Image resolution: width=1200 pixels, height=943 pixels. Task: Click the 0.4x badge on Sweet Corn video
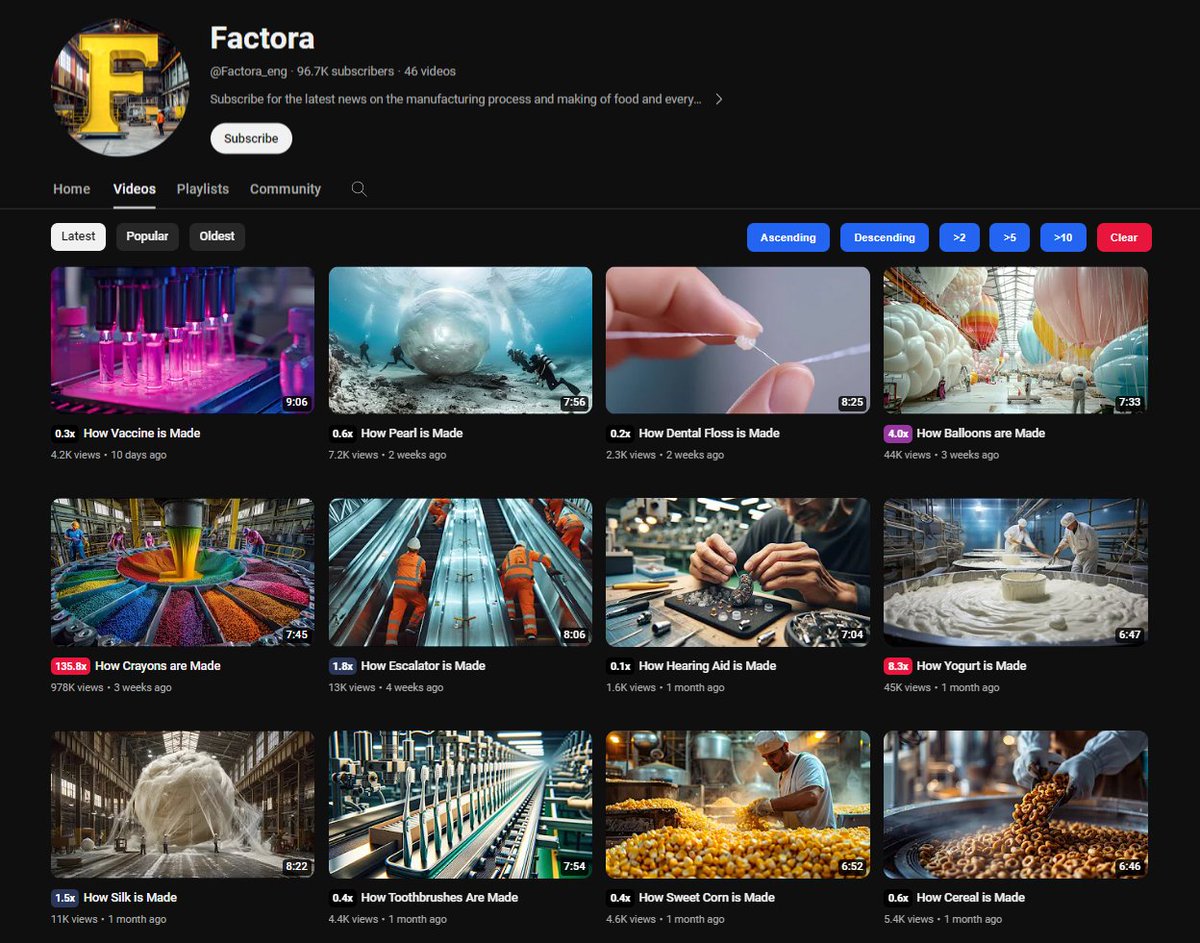pyautogui.click(x=620, y=897)
